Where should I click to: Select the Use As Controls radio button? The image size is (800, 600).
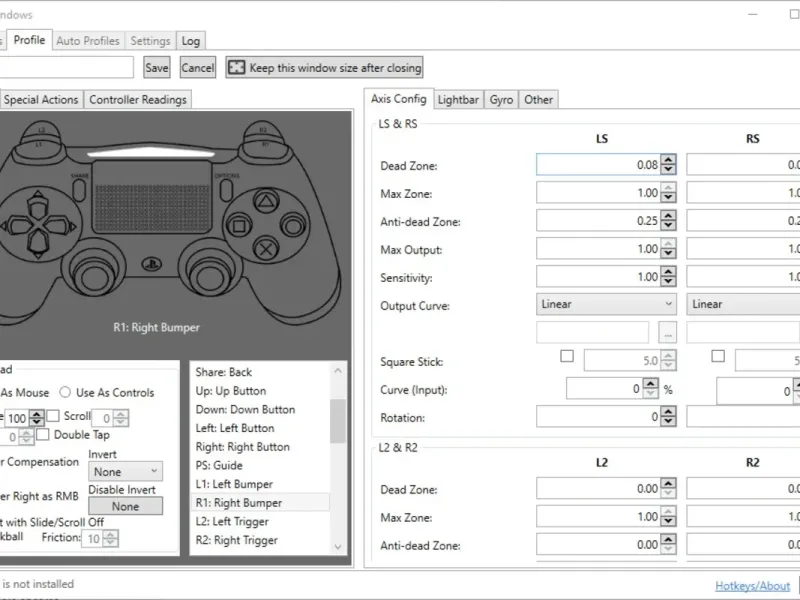click(x=65, y=392)
